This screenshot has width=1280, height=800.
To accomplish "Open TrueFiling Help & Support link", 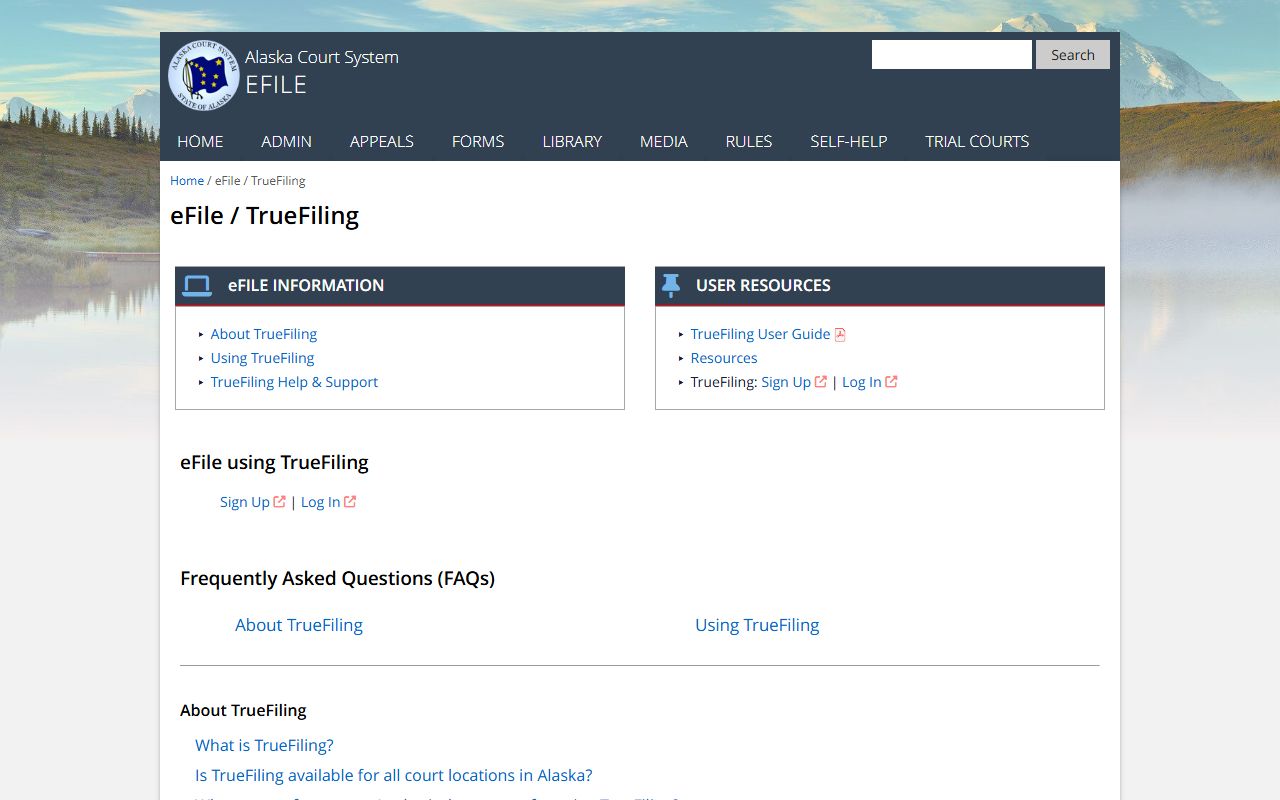I will click(294, 382).
